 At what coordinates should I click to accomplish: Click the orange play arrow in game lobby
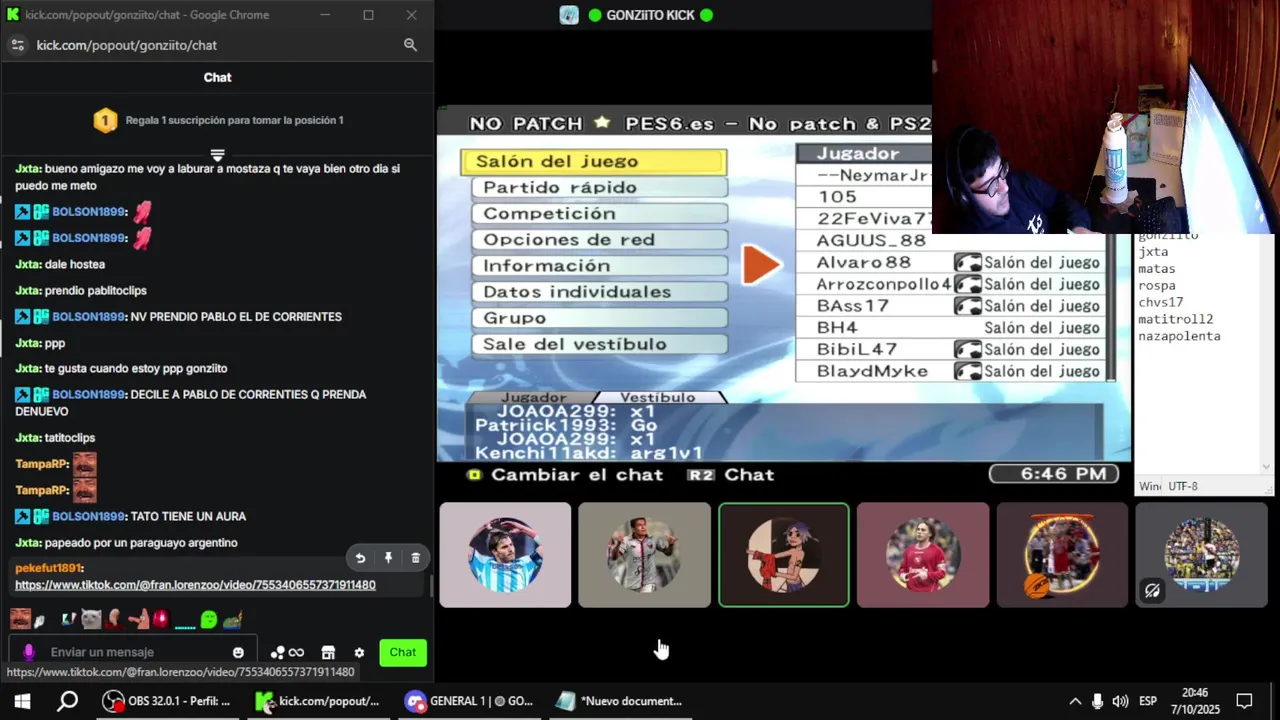762,265
